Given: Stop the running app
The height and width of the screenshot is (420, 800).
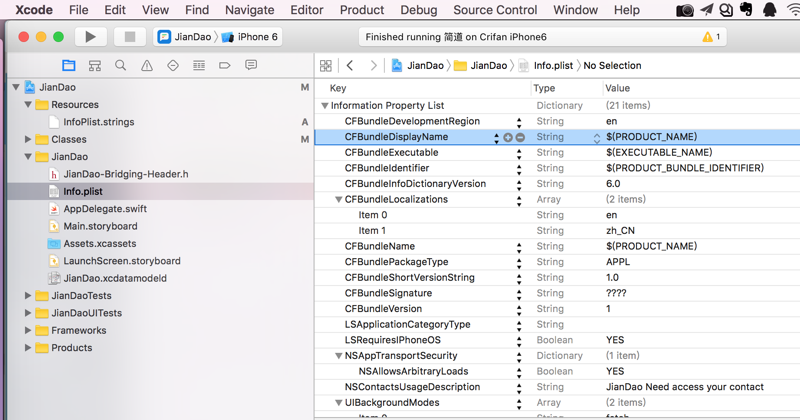Looking at the screenshot, I should point(130,37).
